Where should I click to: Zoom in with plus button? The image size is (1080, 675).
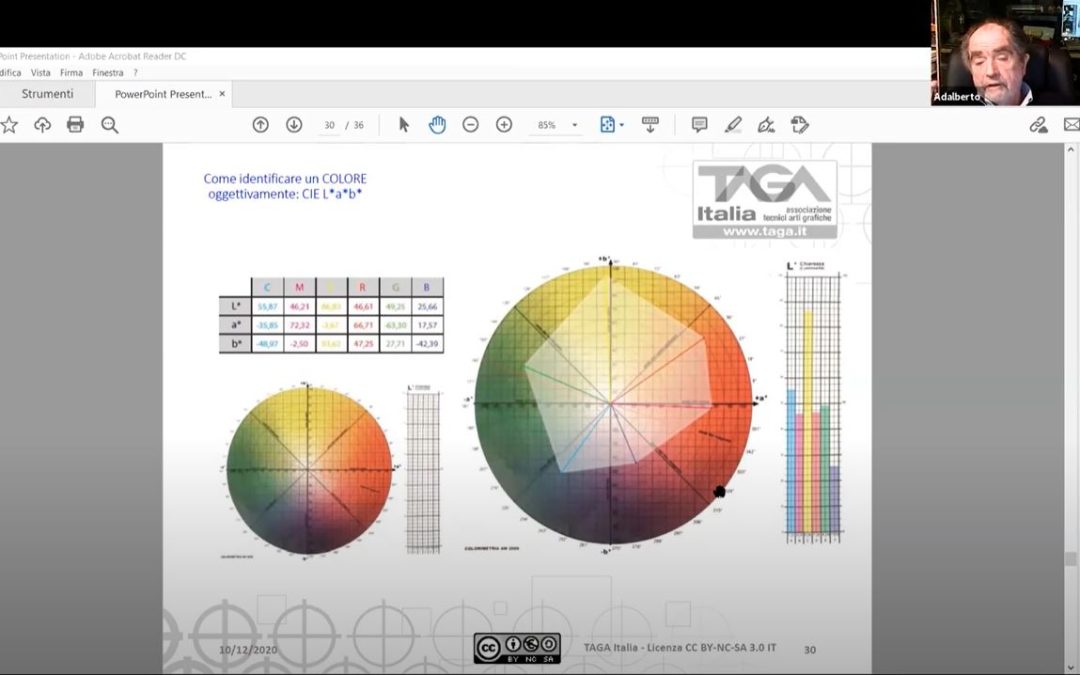(504, 125)
